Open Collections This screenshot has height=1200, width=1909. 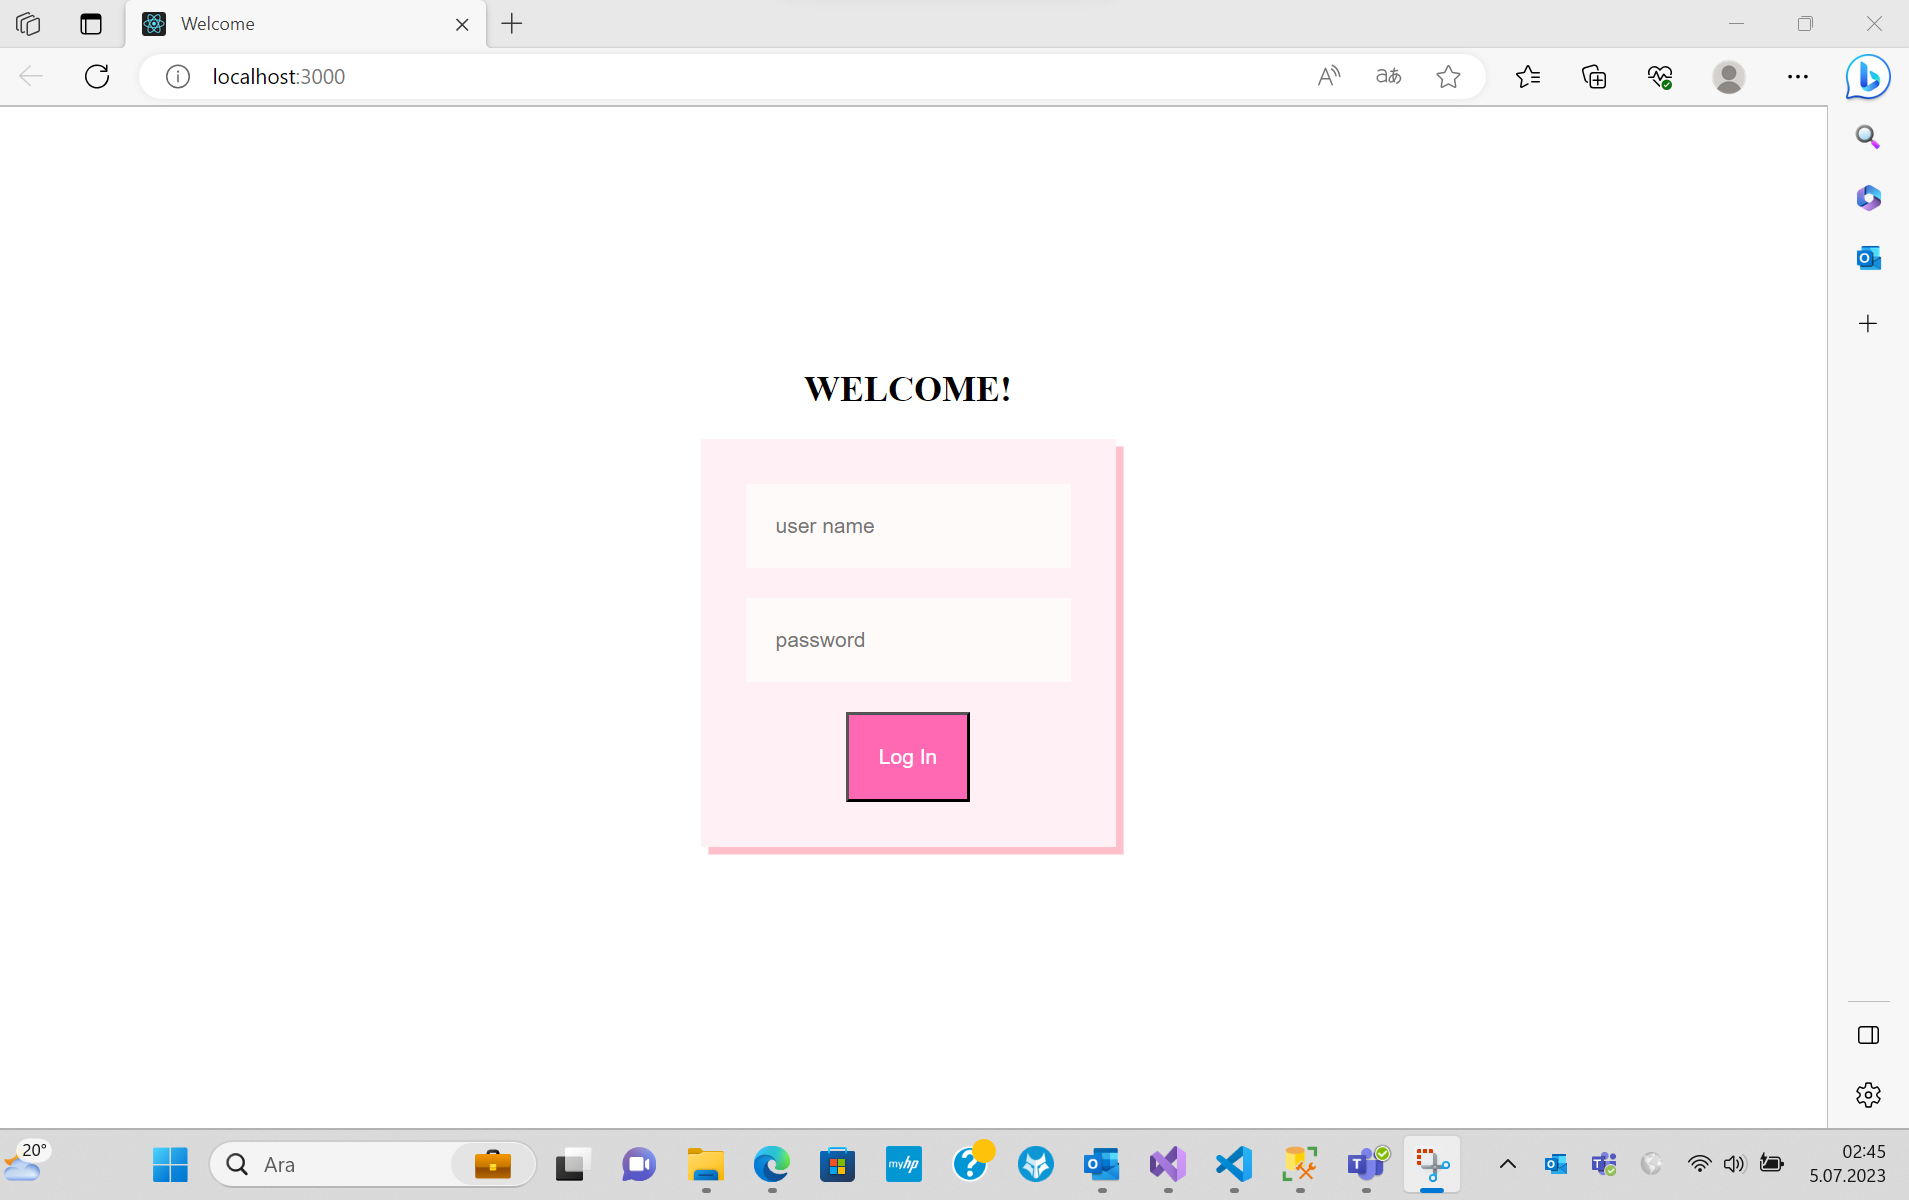click(x=1593, y=76)
